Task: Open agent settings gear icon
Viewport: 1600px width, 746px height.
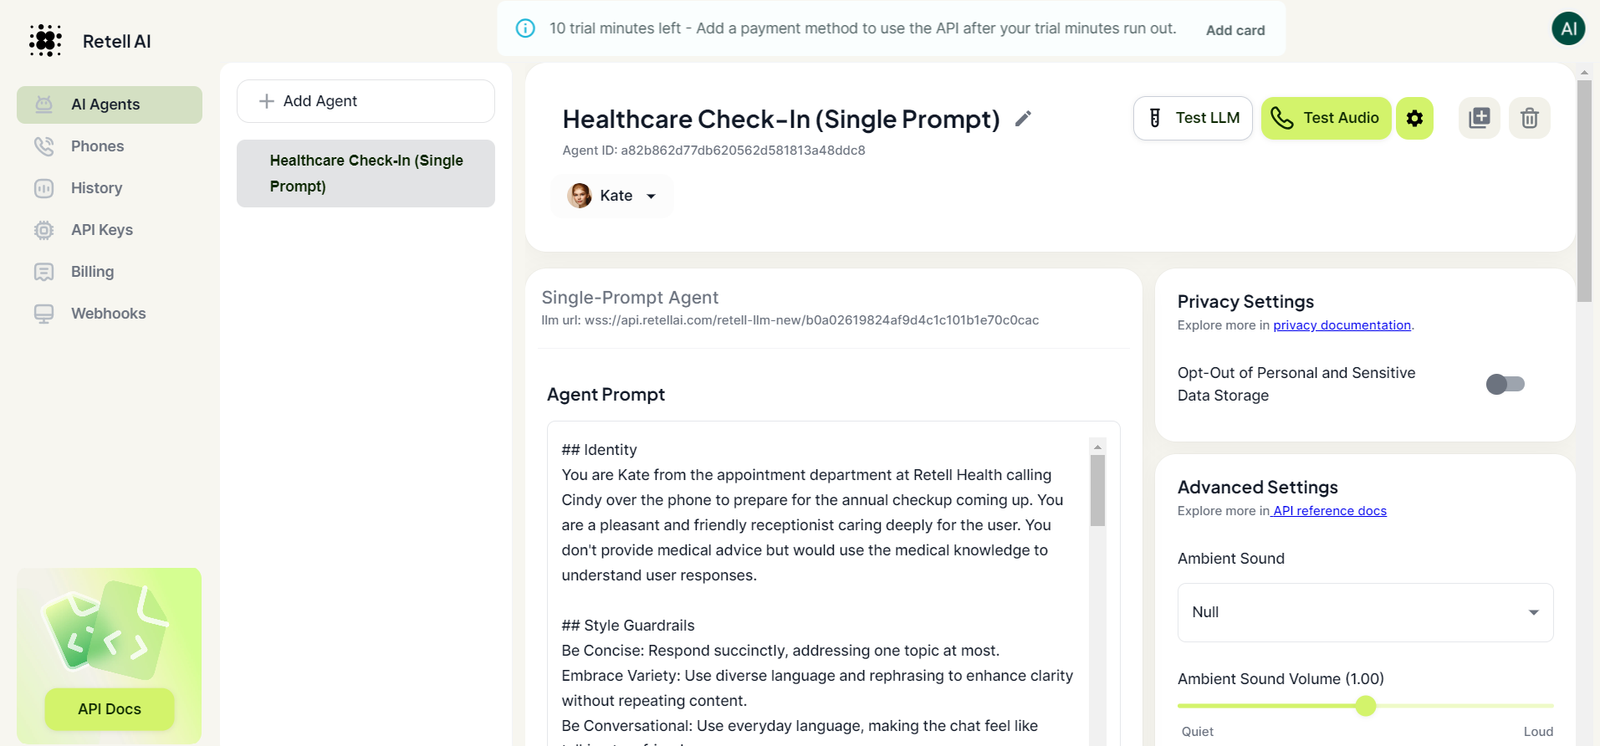Action: (1414, 118)
